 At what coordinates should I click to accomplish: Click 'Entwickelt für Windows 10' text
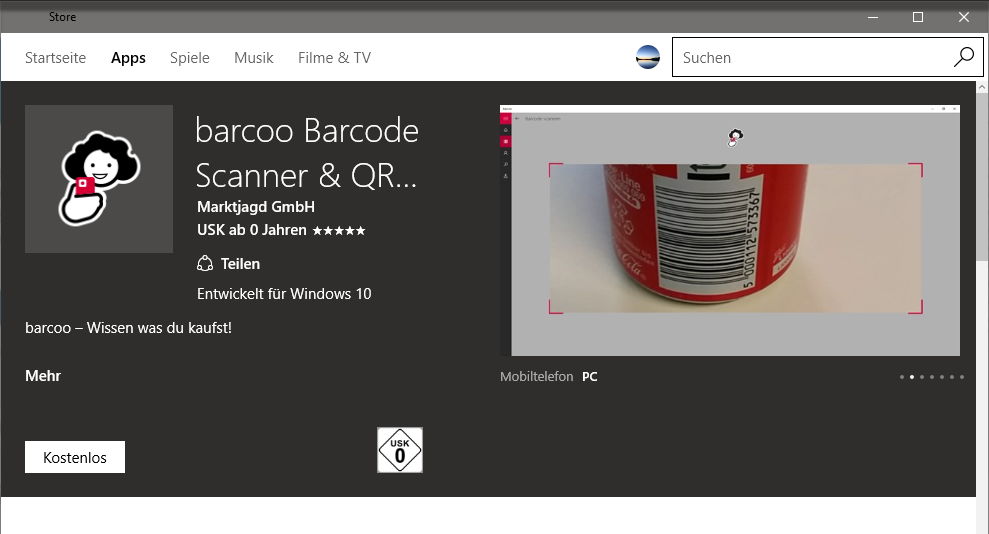click(284, 294)
